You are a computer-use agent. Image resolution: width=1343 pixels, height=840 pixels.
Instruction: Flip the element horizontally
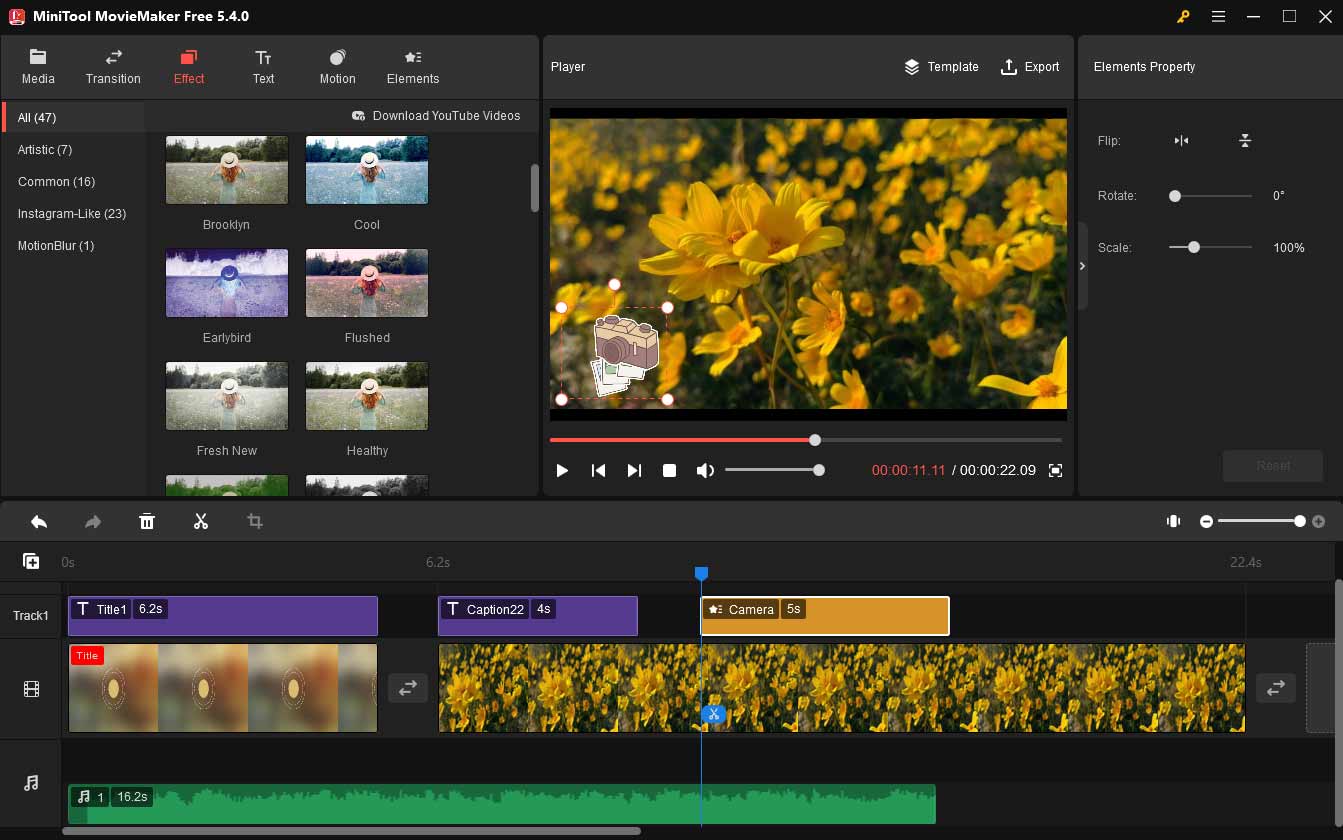click(1181, 141)
